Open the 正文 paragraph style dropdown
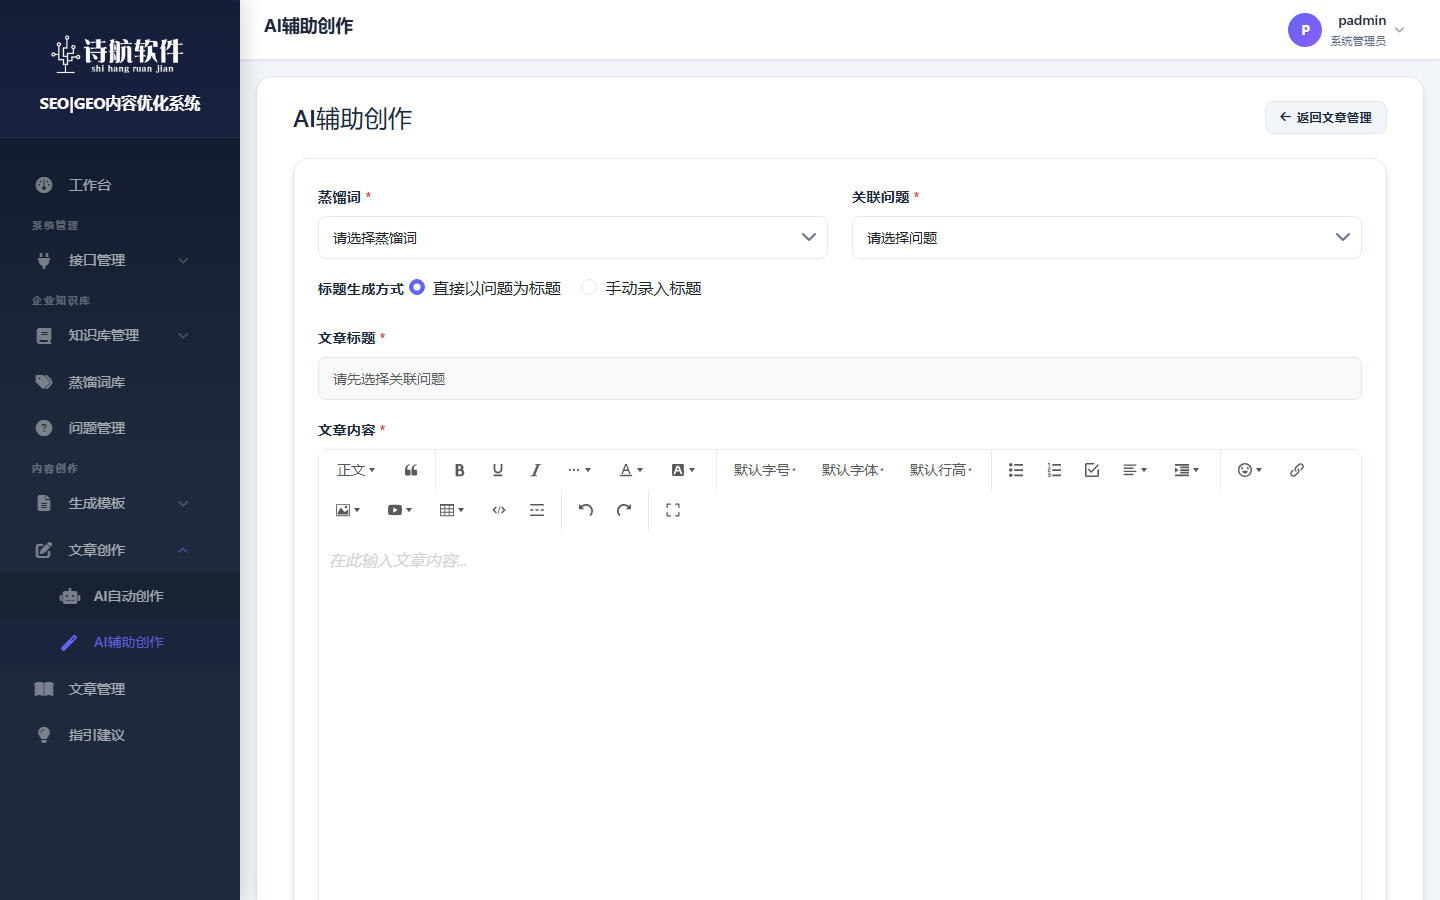Screen dimensions: 1440x900 click(356, 470)
